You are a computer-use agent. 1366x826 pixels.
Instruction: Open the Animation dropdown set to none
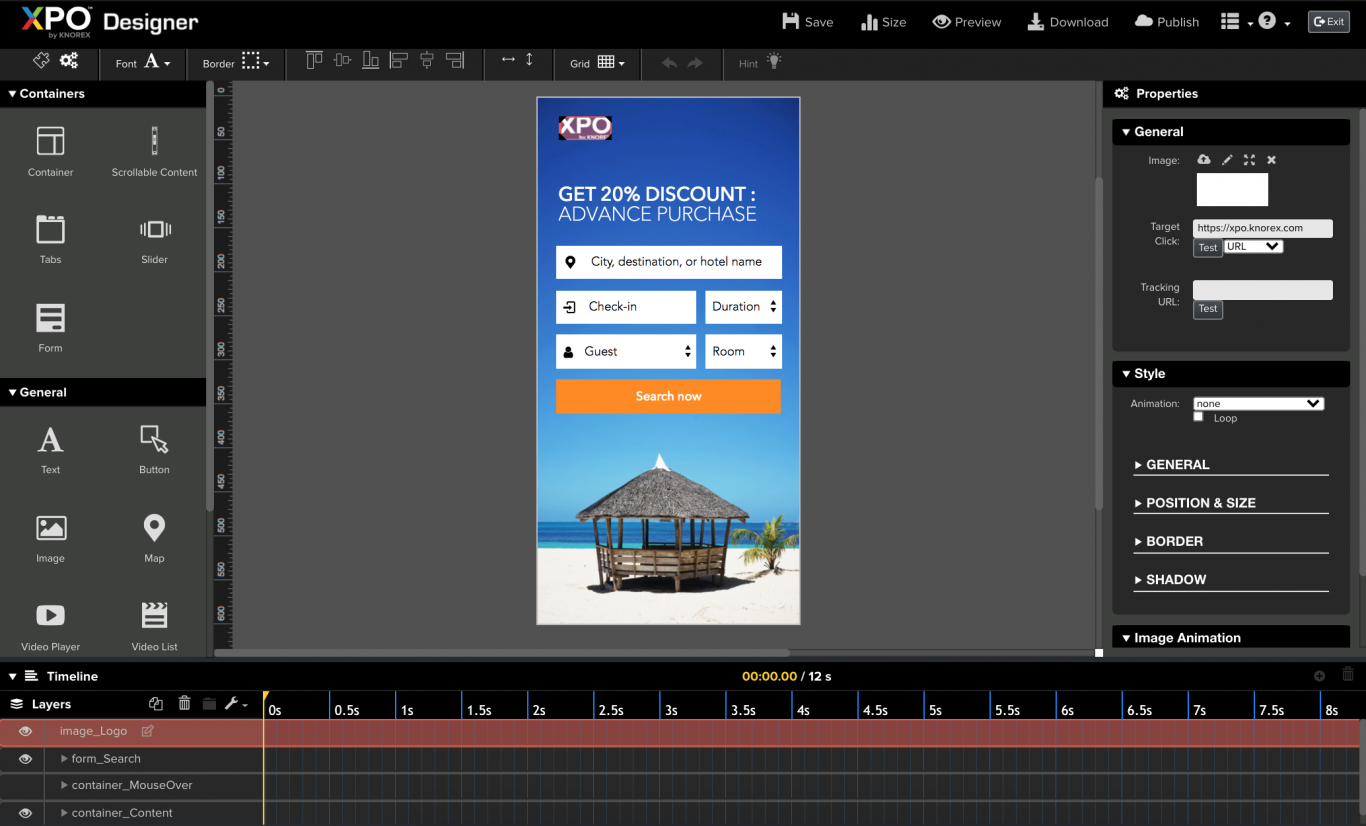(x=1259, y=404)
